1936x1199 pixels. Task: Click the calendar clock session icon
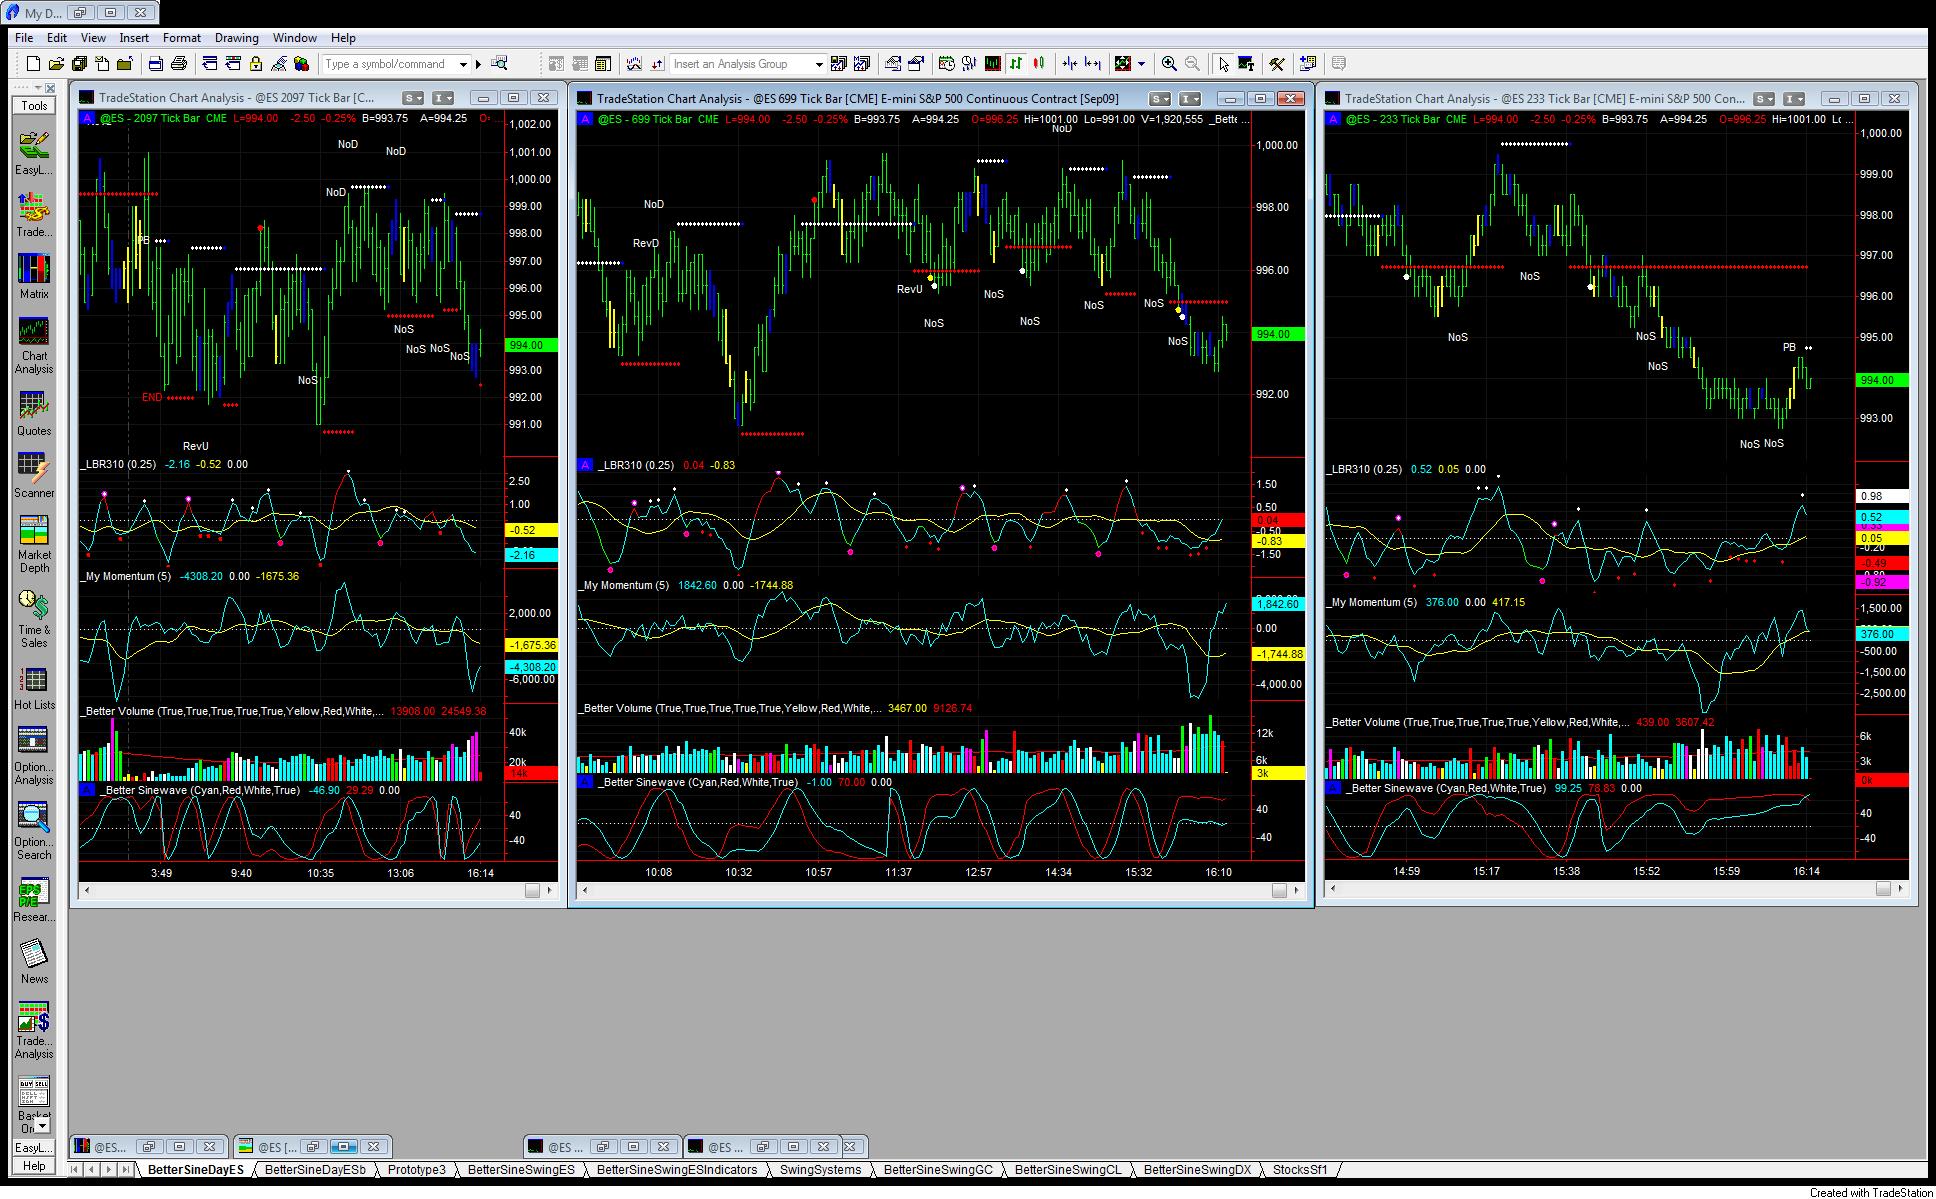tap(946, 64)
